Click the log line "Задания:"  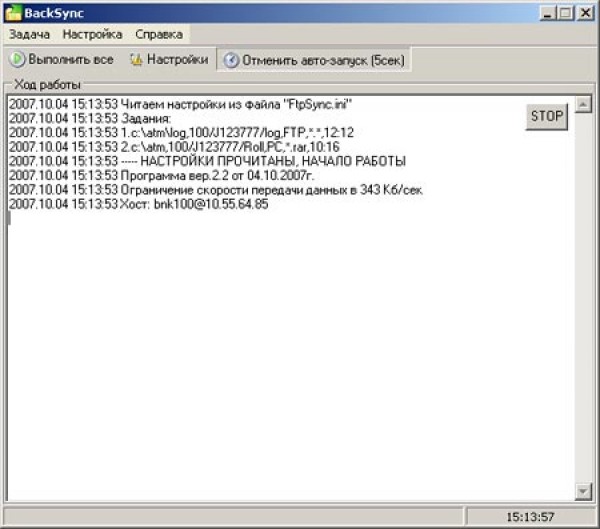pos(90,118)
